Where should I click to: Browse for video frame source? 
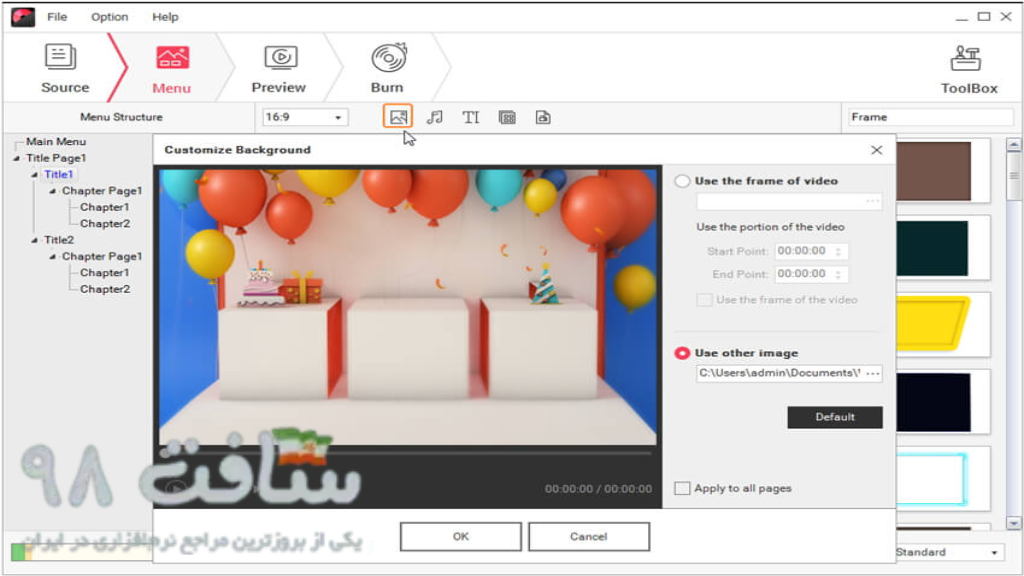click(872, 201)
